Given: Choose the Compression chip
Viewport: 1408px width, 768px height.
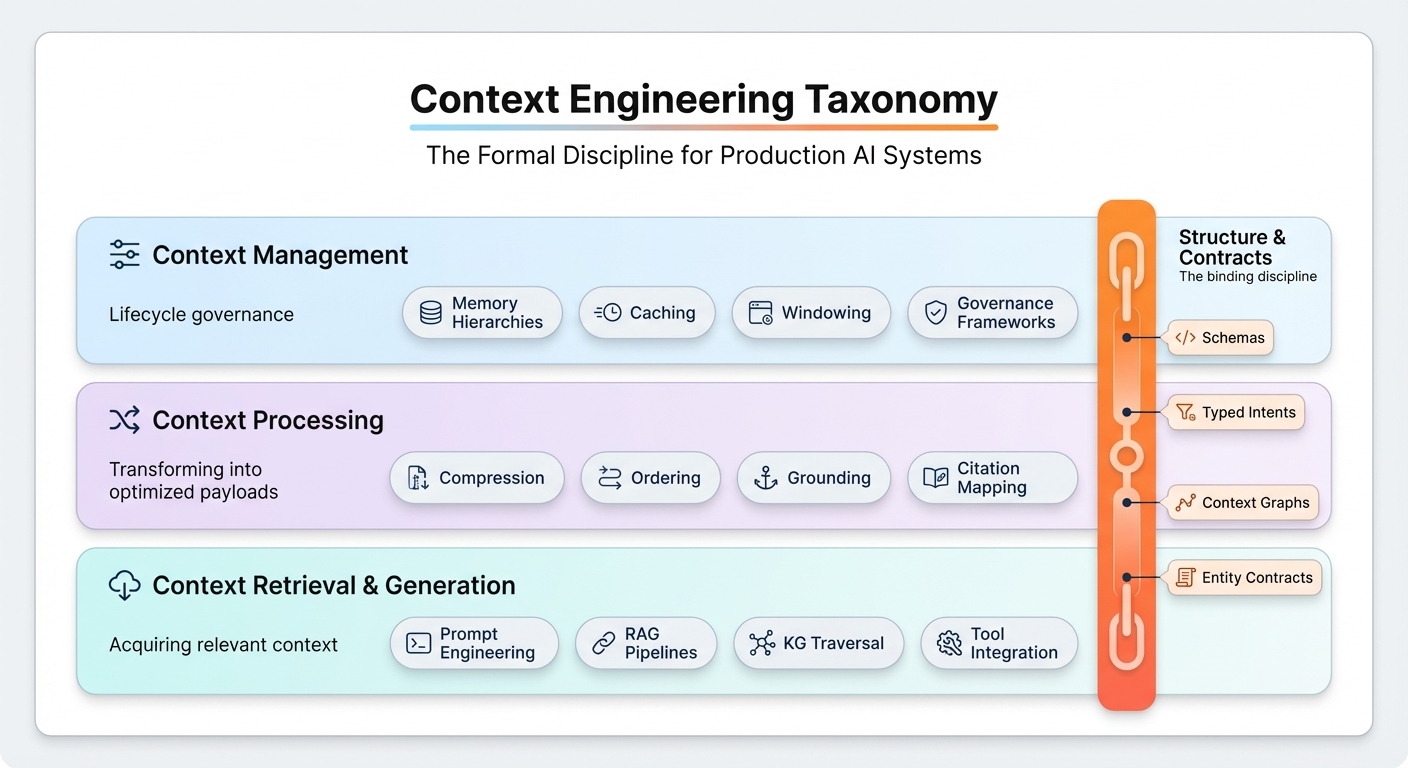Looking at the screenshot, I should 477,478.
